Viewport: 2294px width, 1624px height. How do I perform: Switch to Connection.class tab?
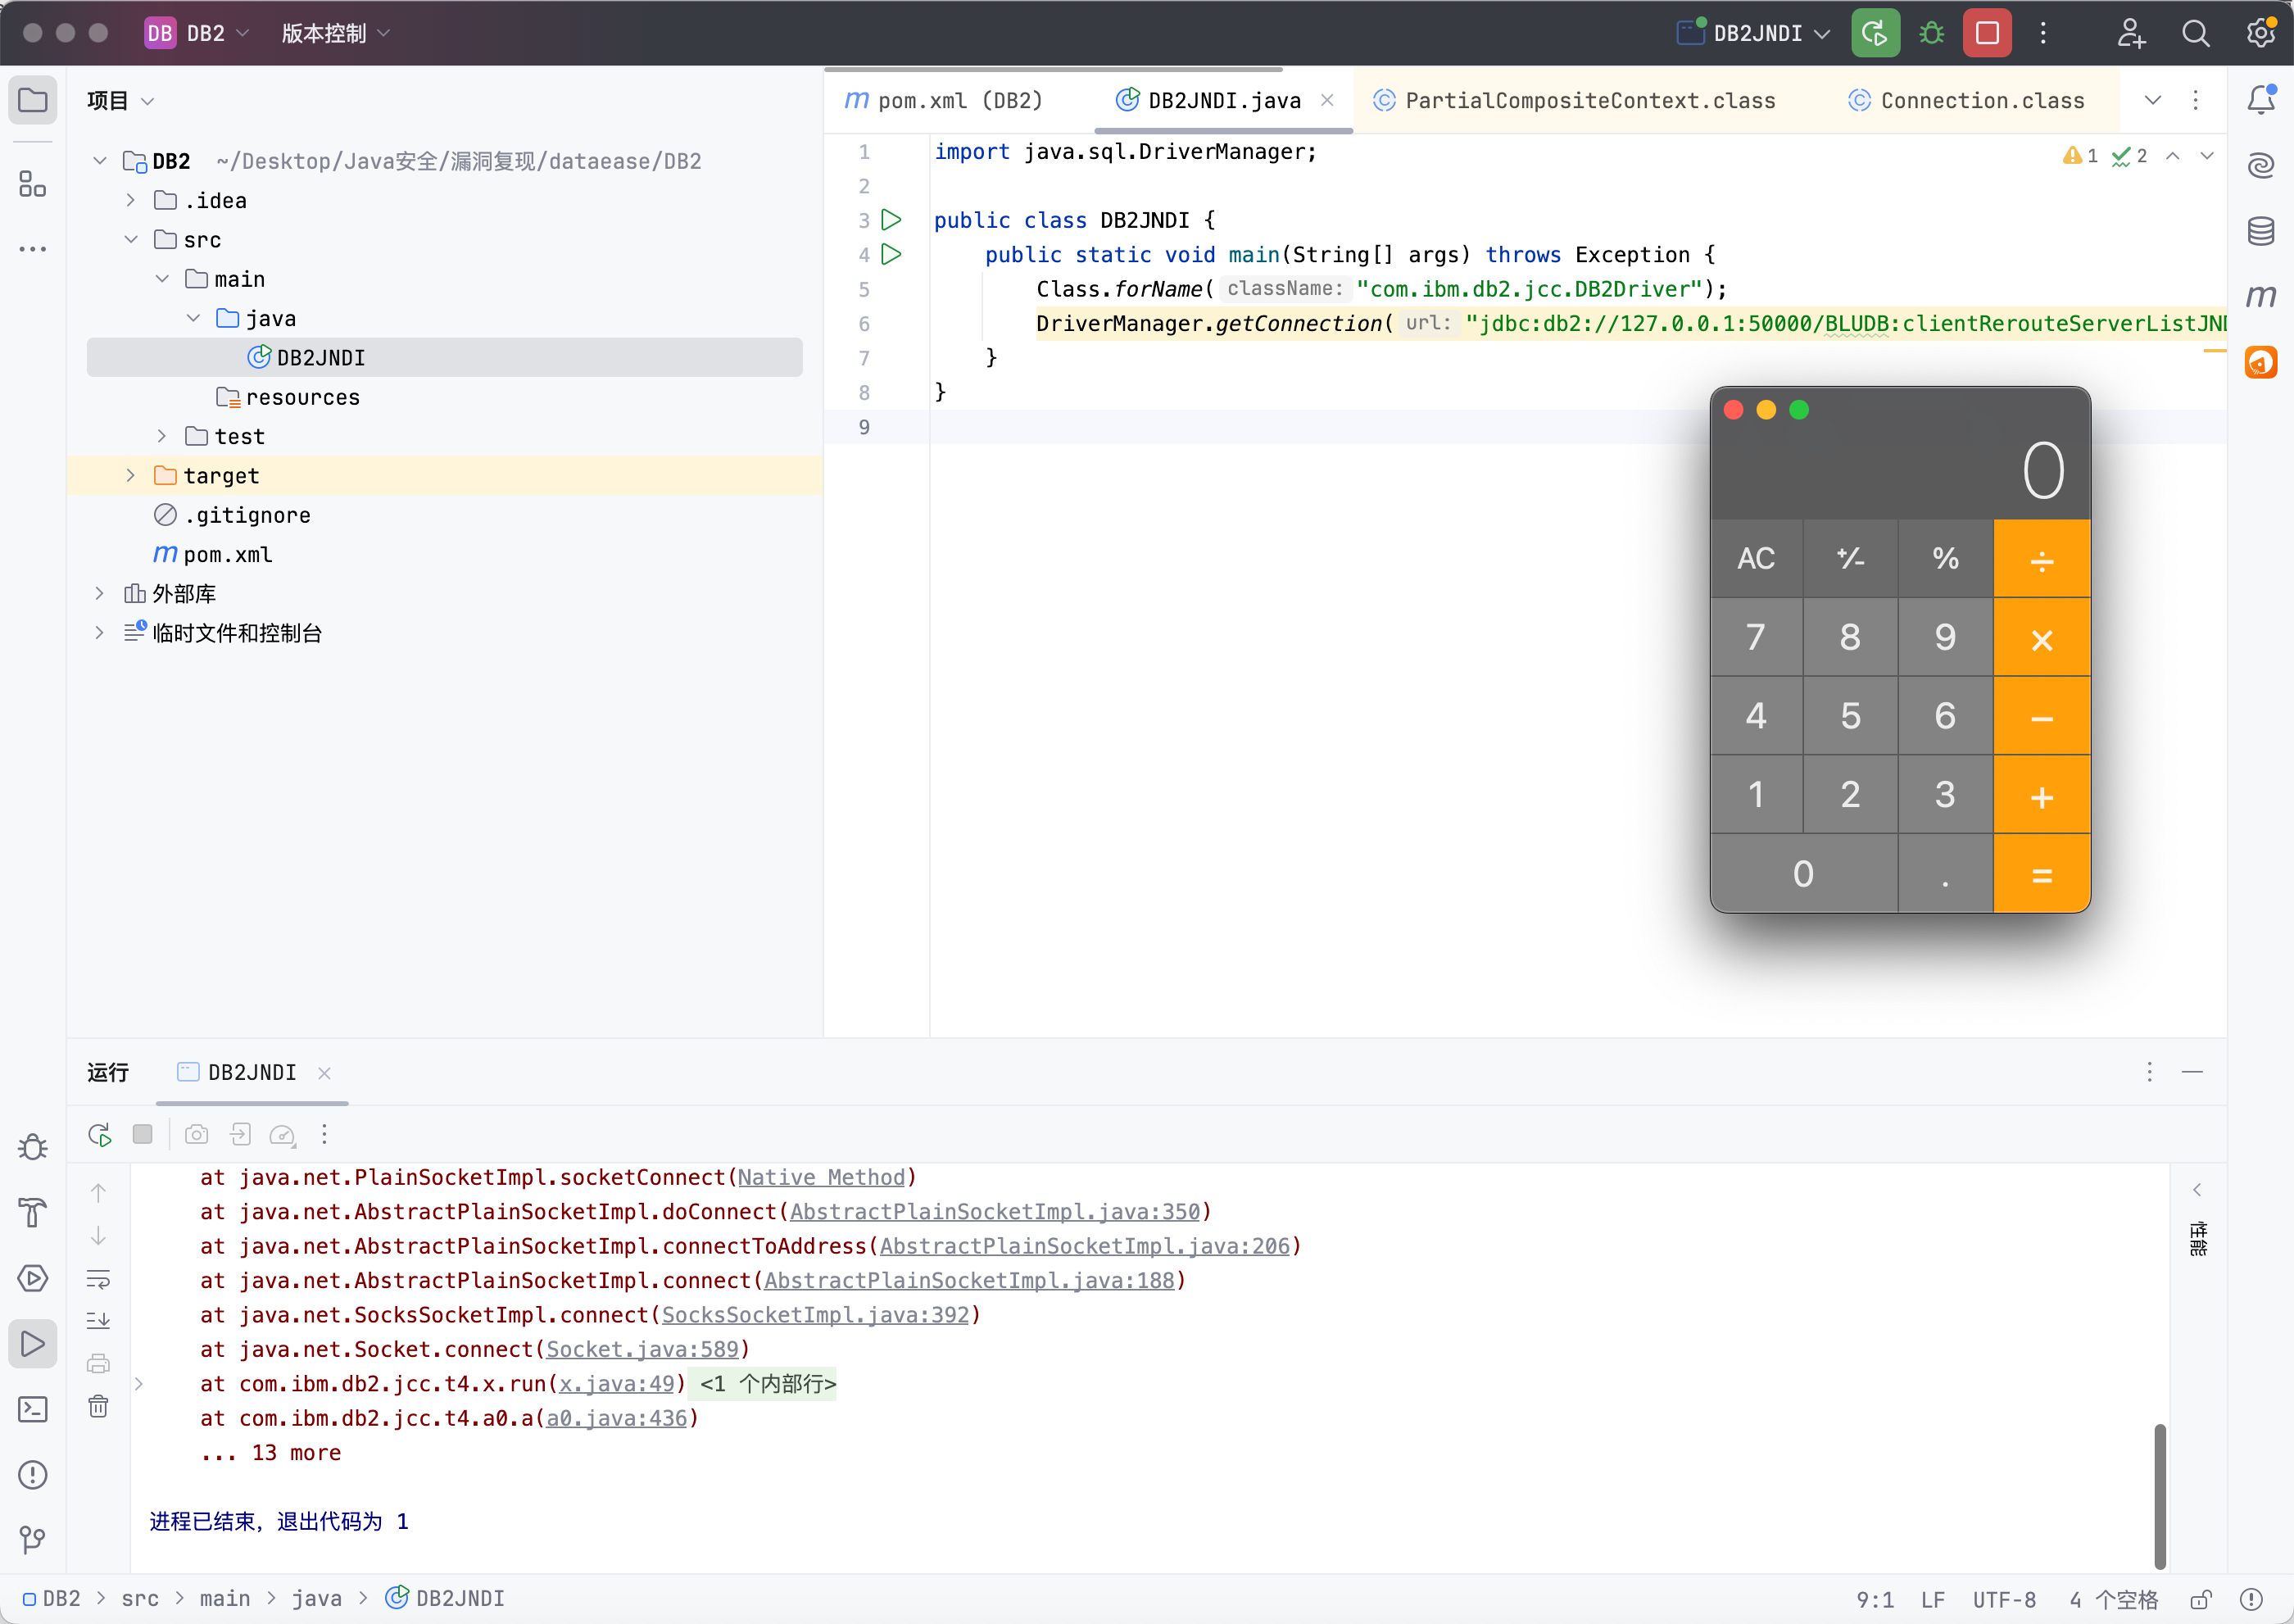tap(1967, 101)
